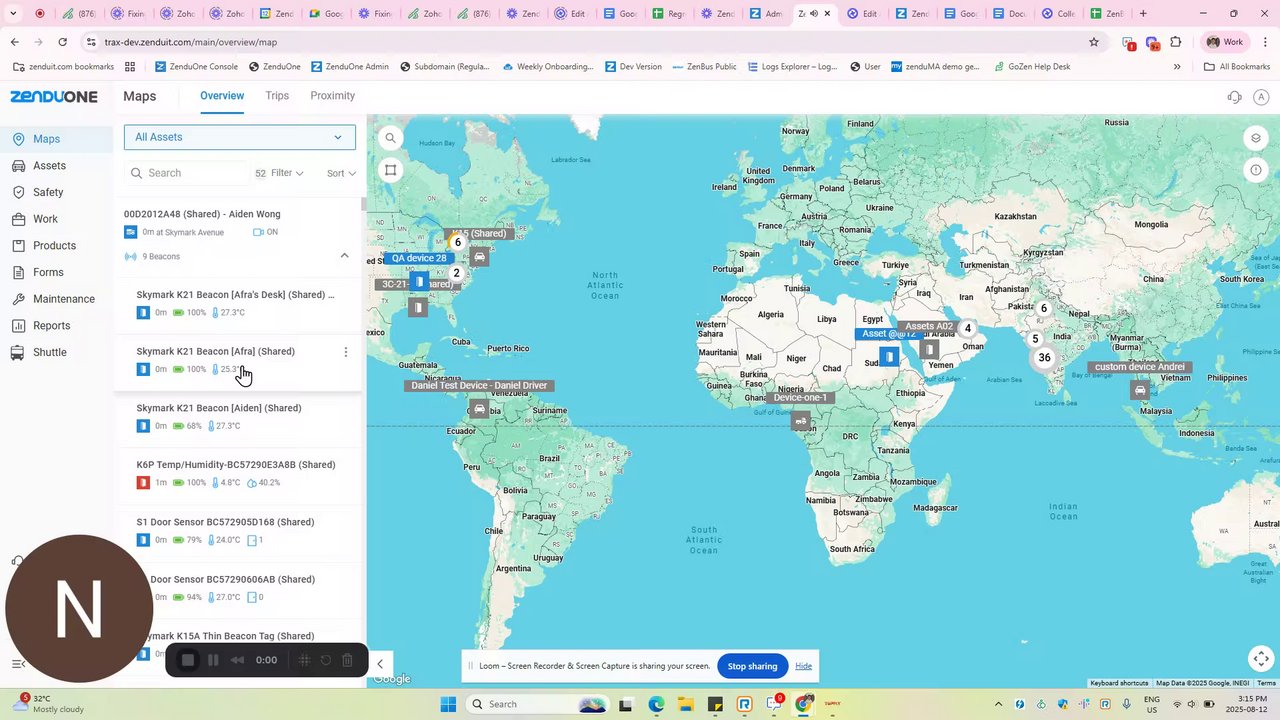Pause the Loom recording

[213, 660]
